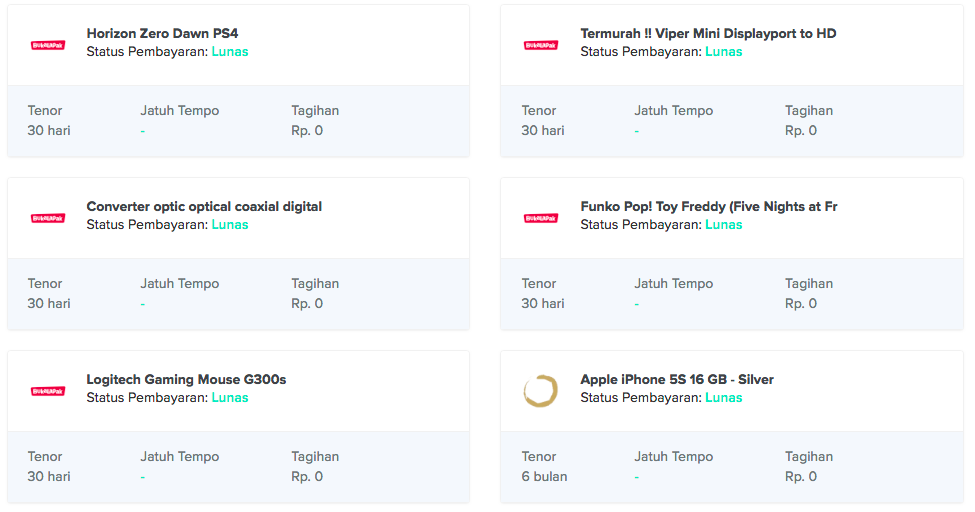Click the Bukalapak logo beside Converter optic optical

point(48,218)
